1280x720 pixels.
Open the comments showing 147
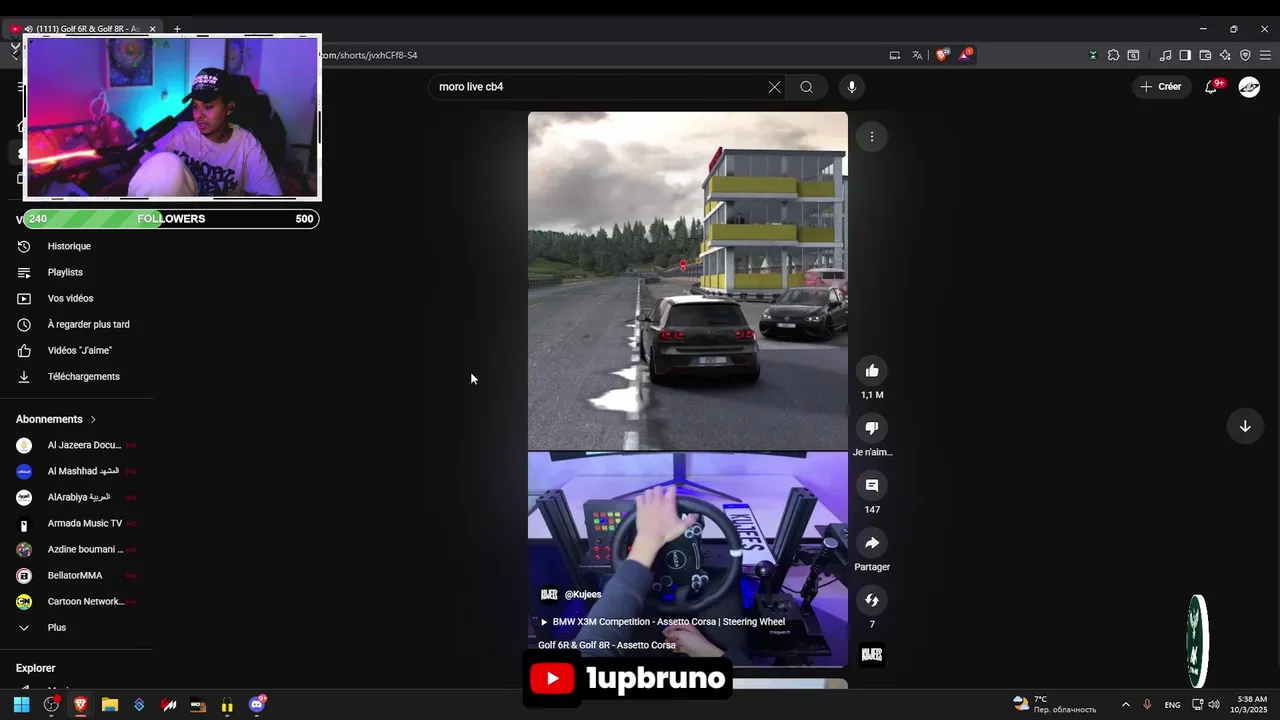pos(872,485)
